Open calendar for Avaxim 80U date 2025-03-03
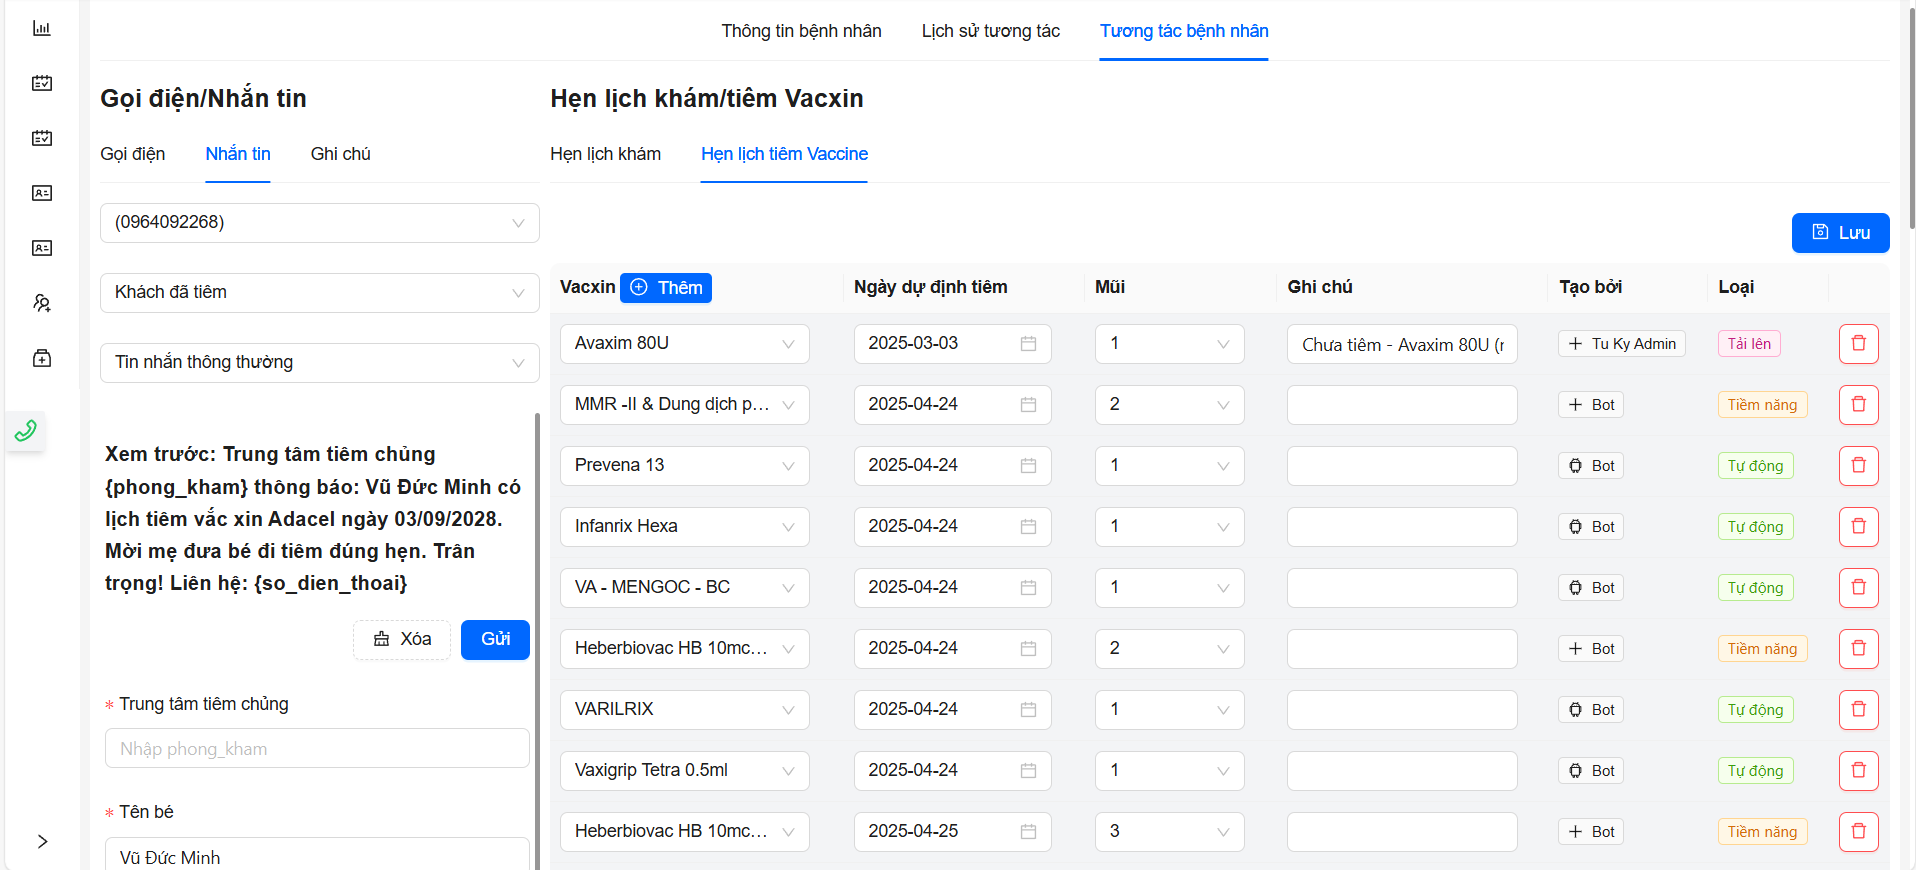1916x870 pixels. [x=1028, y=344]
